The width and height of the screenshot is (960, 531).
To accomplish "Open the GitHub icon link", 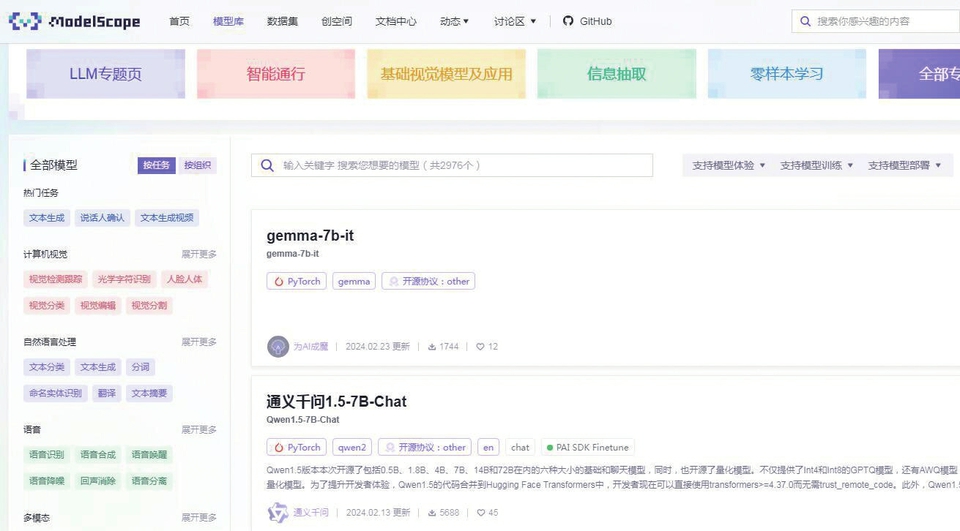I will point(568,21).
